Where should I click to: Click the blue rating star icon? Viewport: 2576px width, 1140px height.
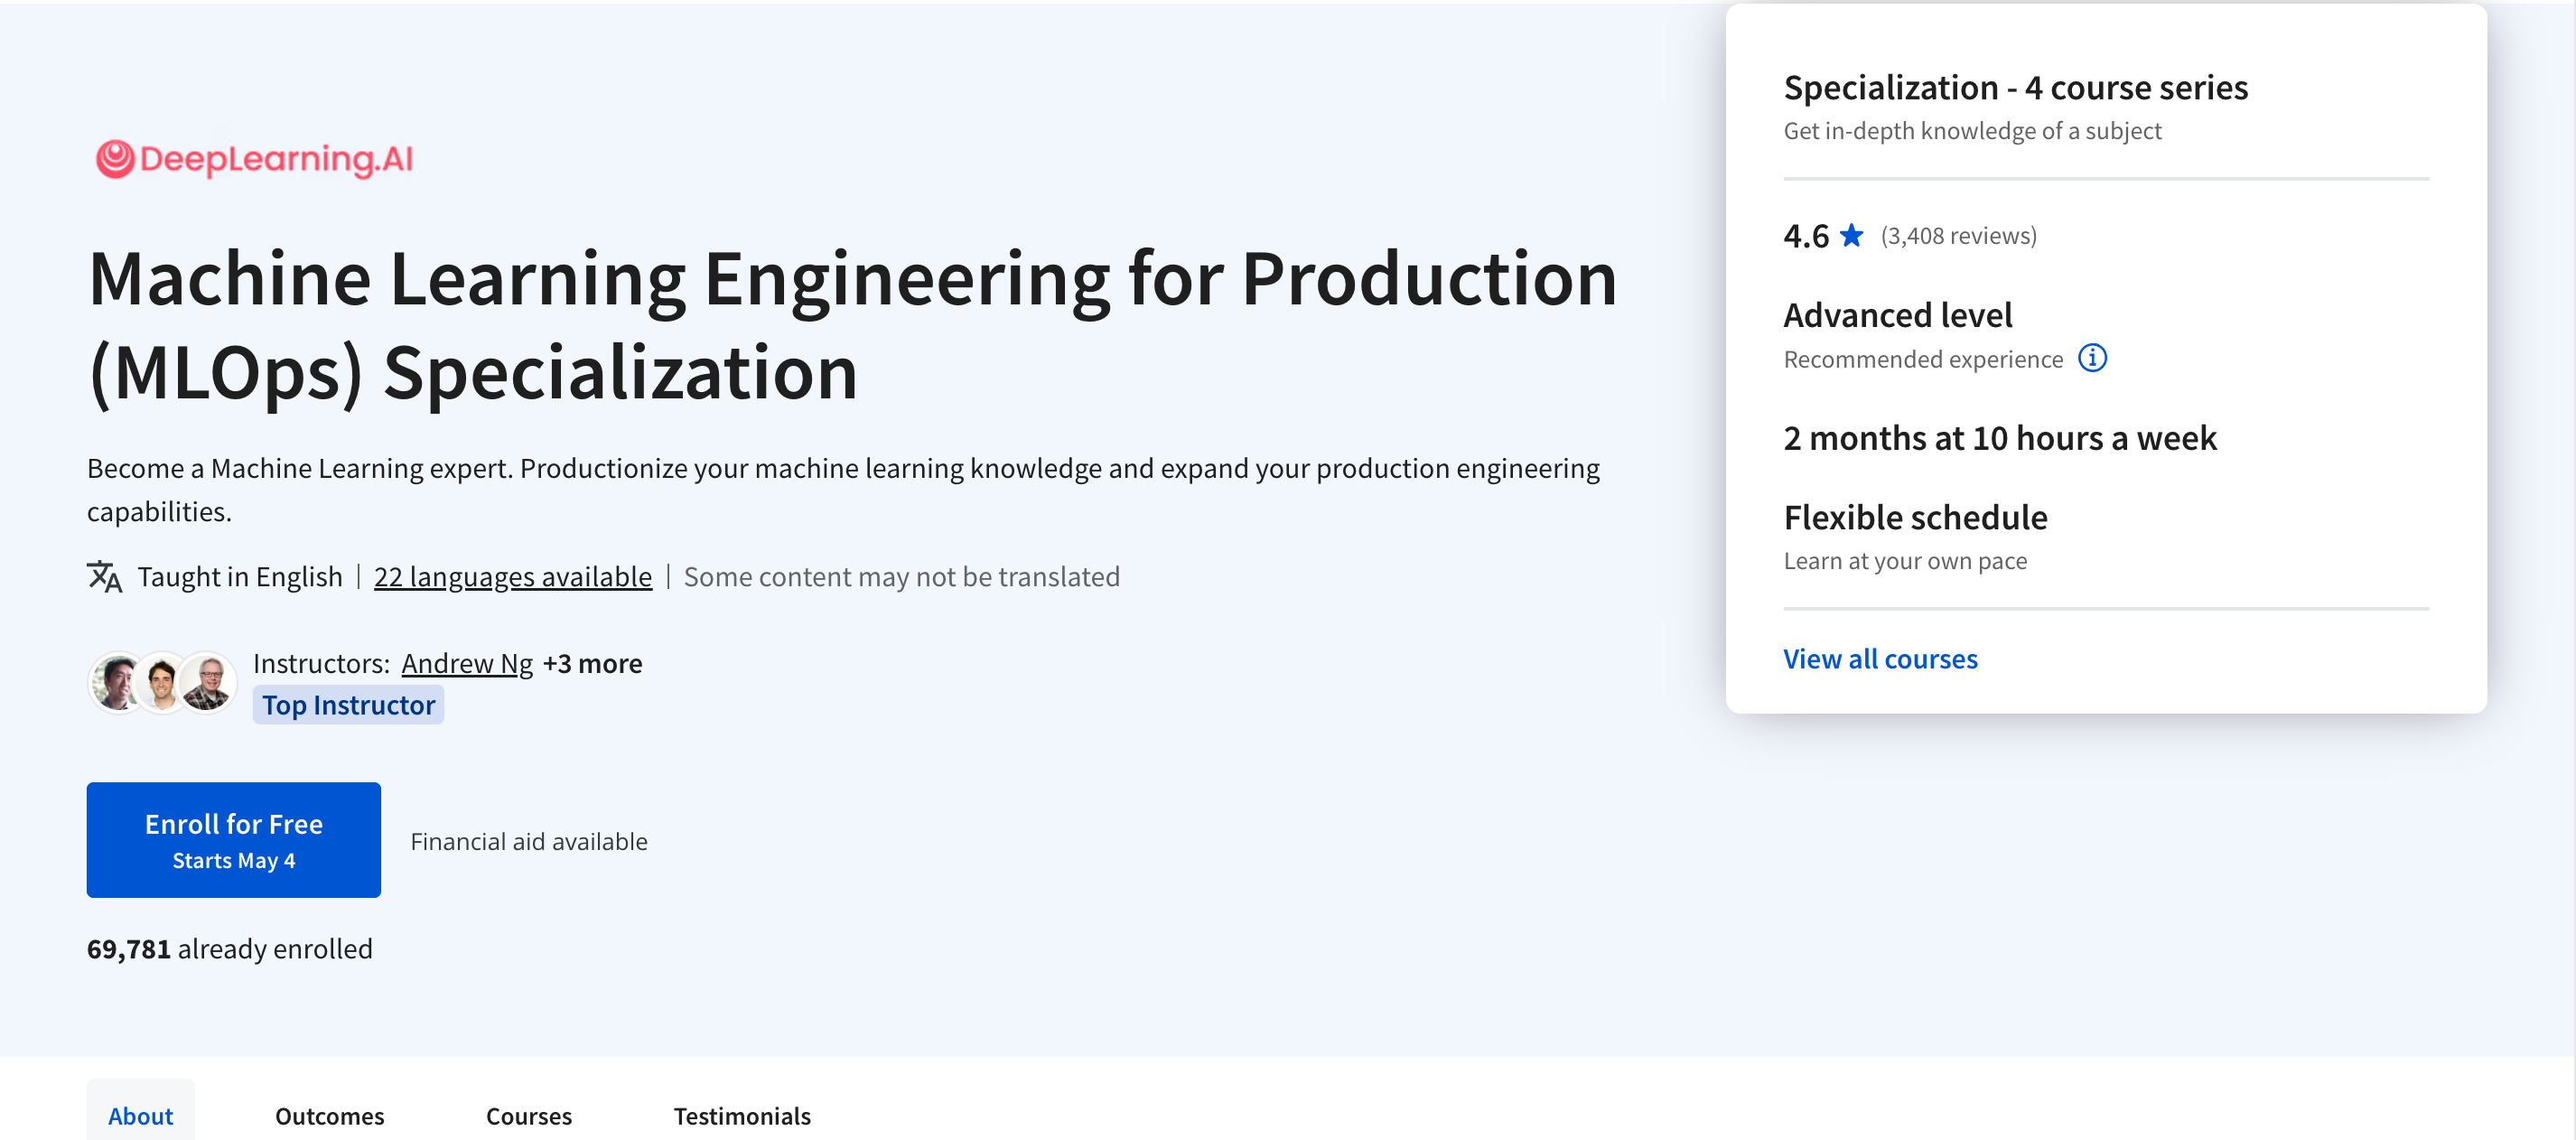pyautogui.click(x=1852, y=235)
